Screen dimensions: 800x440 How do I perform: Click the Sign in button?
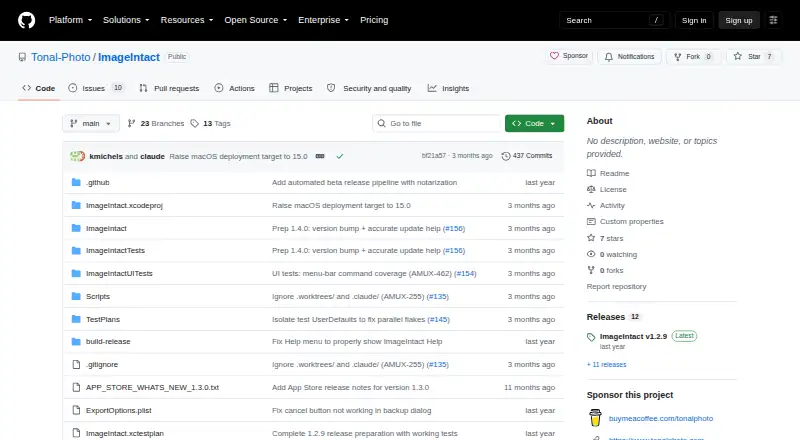694,20
